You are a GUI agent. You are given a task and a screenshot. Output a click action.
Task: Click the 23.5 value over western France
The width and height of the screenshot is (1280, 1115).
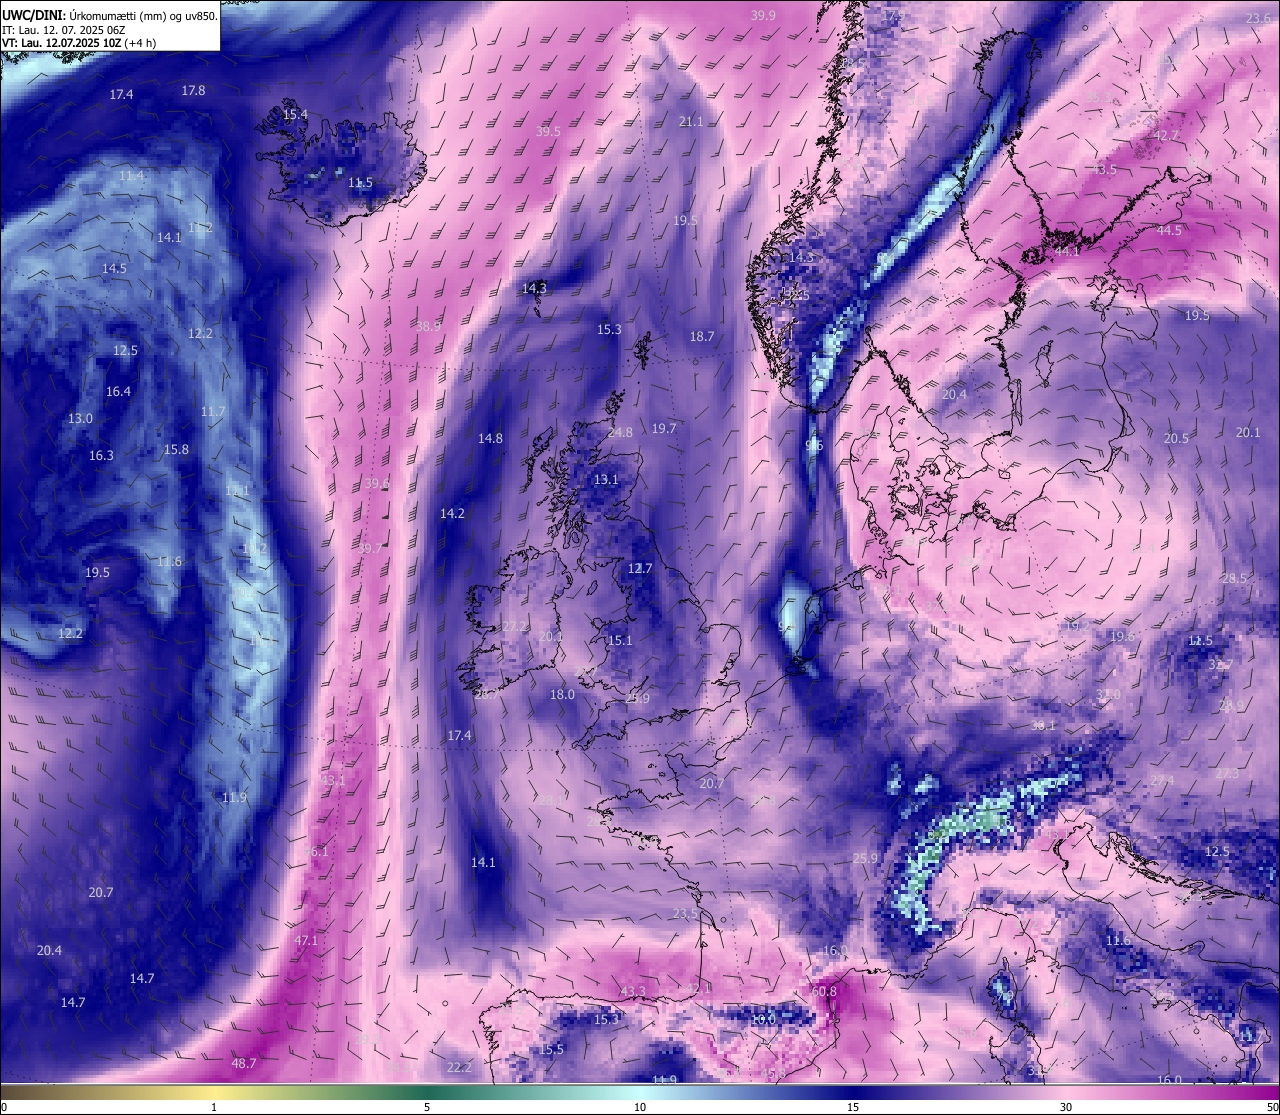pyautogui.click(x=685, y=914)
